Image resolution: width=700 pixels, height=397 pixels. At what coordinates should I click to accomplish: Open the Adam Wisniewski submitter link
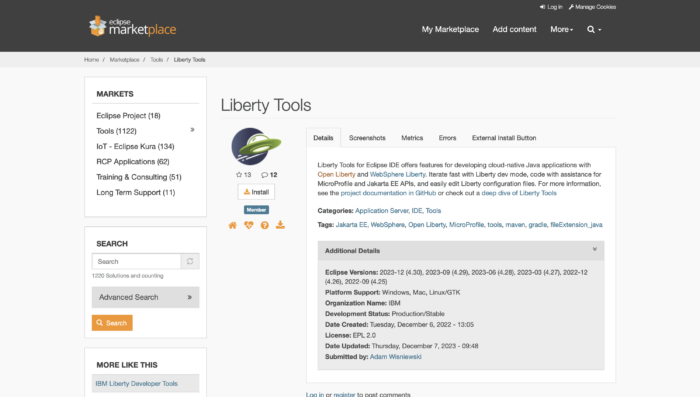pos(396,357)
